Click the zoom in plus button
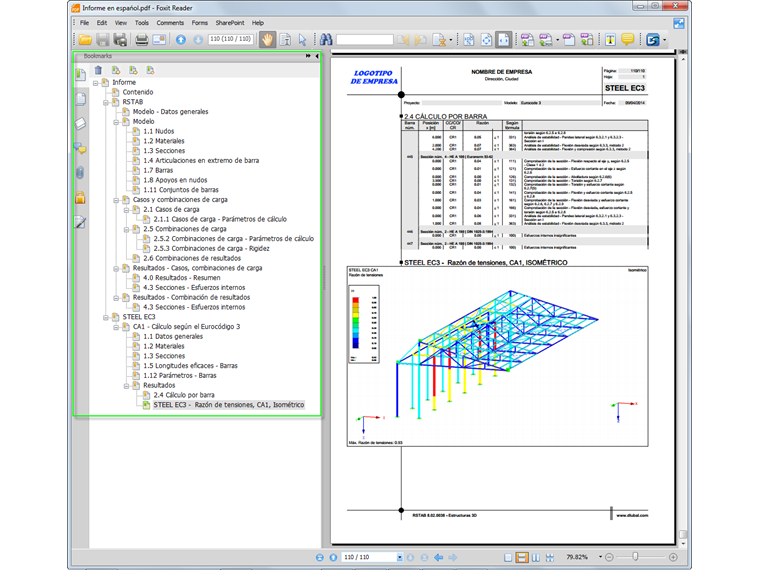Screen dimensions: 760x570 point(673,557)
